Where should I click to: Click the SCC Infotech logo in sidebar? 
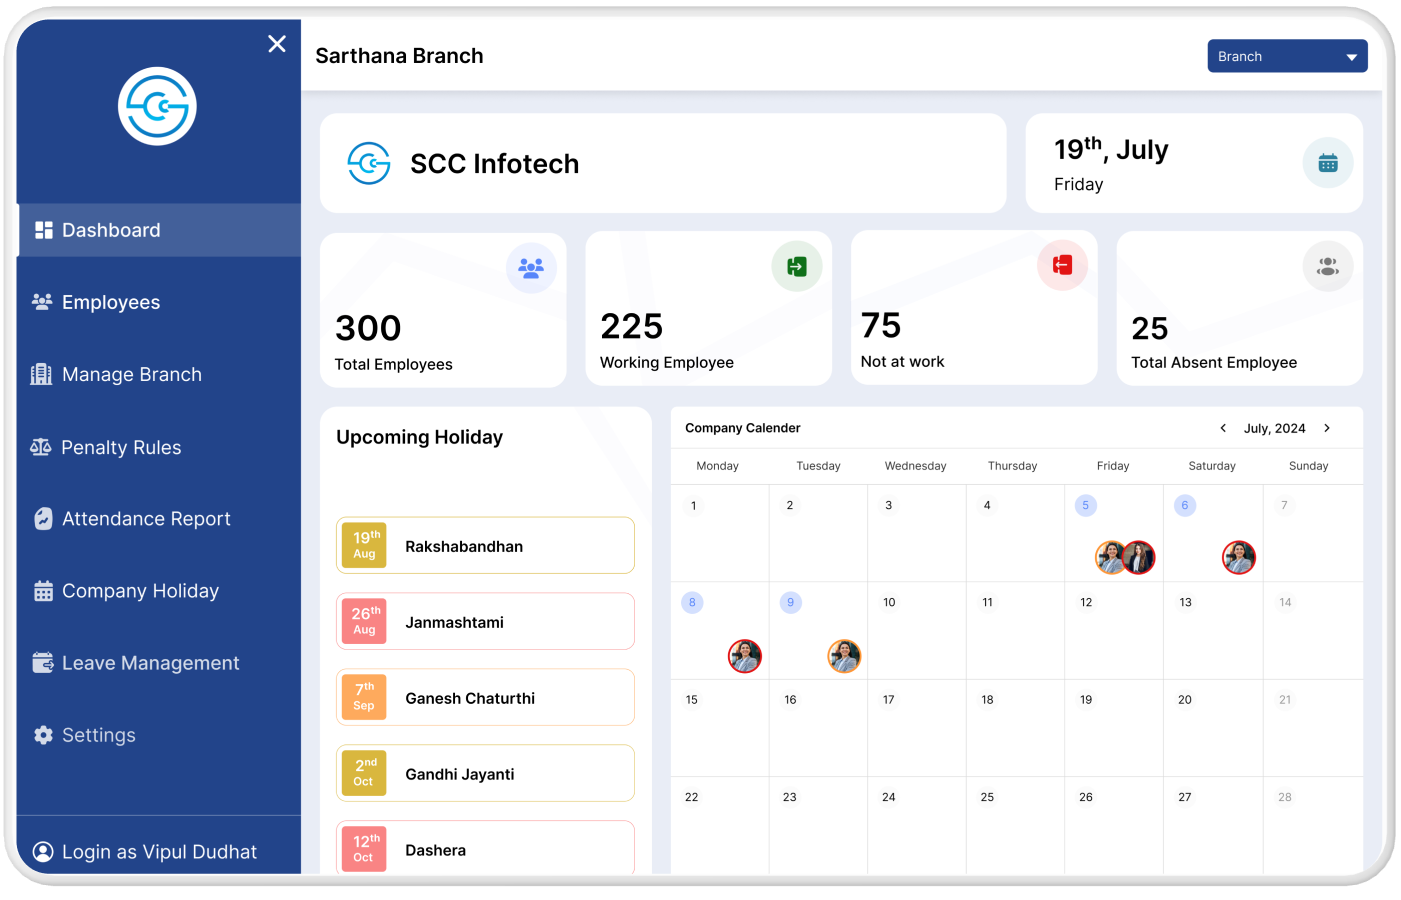[x=157, y=106]
